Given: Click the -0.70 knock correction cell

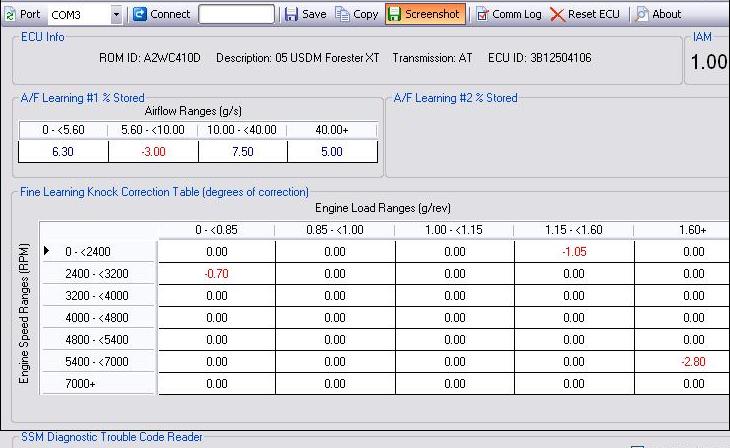Looking at the screenshot, I should point(216,274).
